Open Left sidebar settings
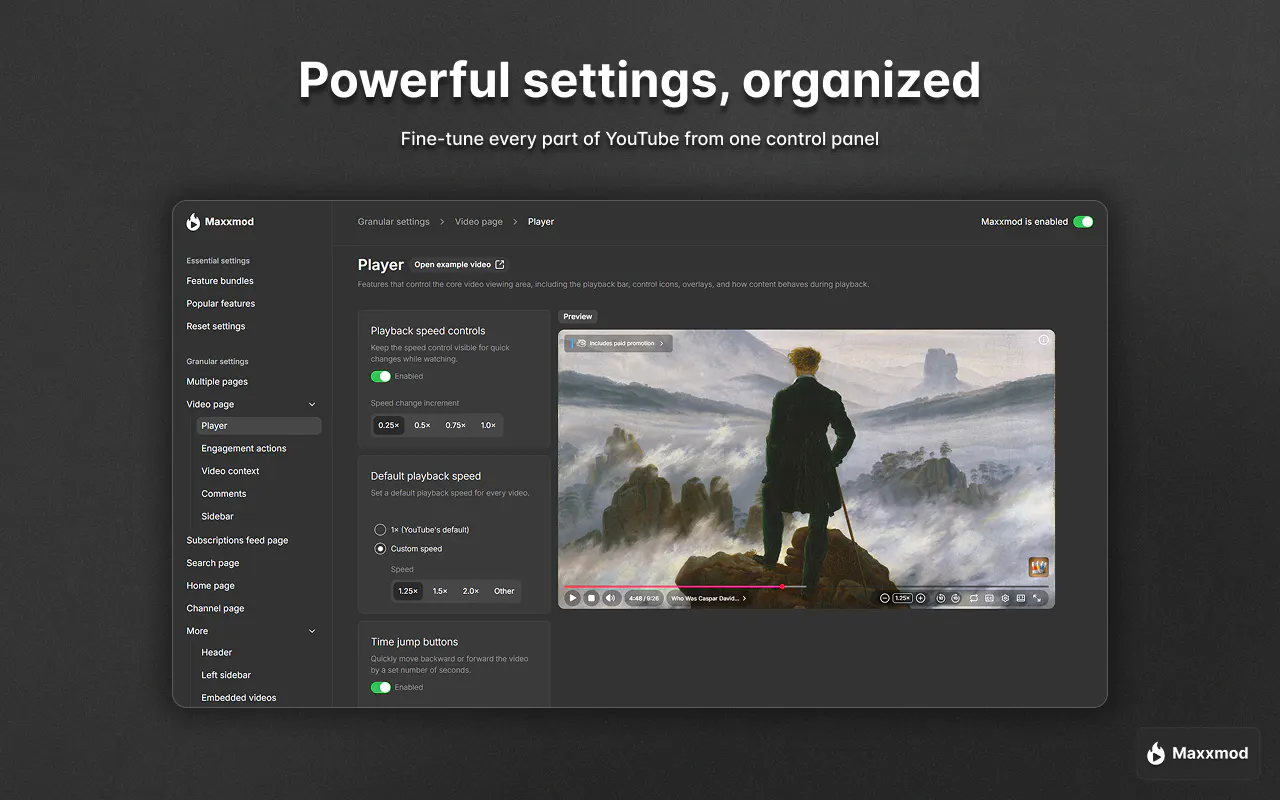 pyautogui.click(x=226, y=676)
